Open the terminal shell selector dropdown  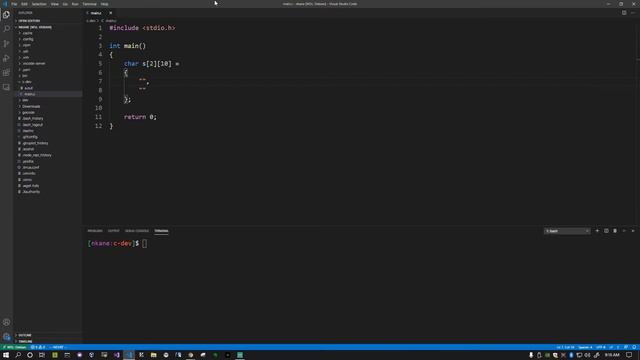(567, 231)
